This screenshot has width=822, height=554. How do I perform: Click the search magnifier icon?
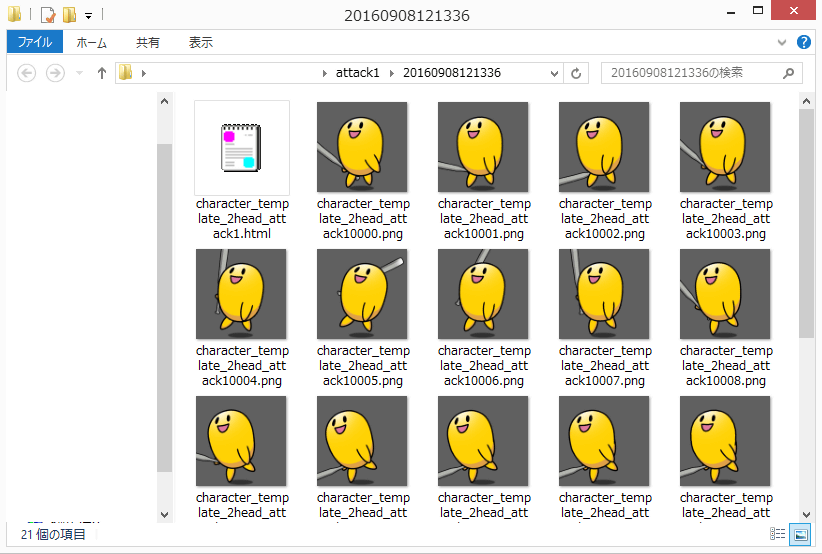(788, 73)
